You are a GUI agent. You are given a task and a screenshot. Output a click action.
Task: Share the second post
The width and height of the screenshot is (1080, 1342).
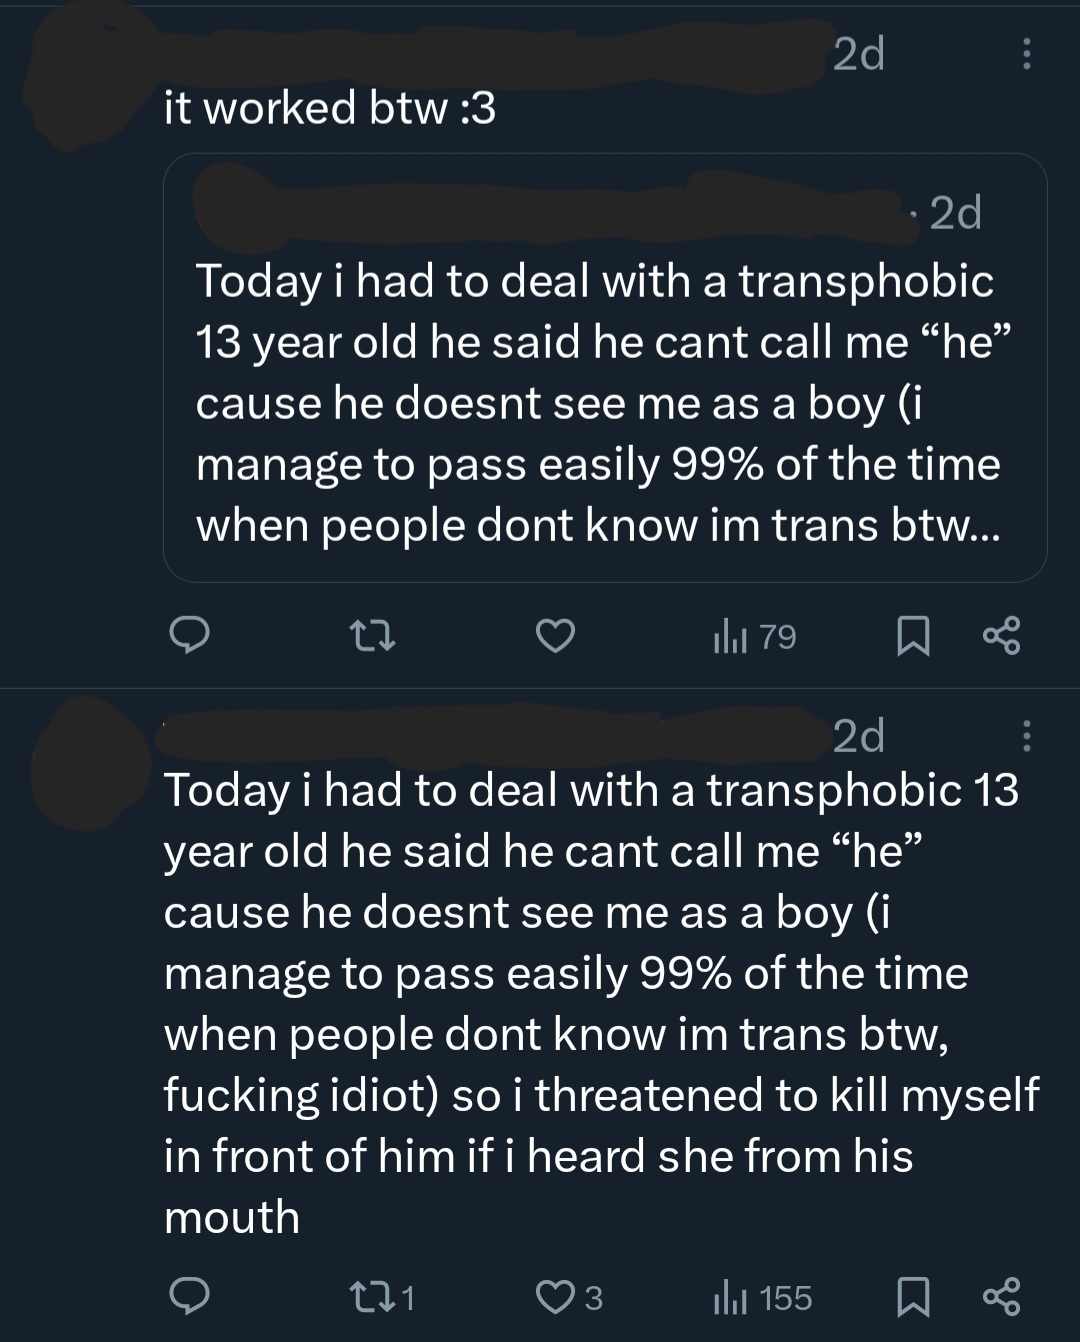tap(1001, 1296)
